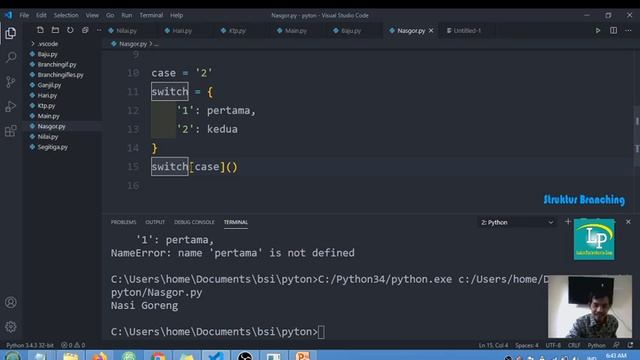Show the DEBUG CONSOLE panel tab

(194, 222)
